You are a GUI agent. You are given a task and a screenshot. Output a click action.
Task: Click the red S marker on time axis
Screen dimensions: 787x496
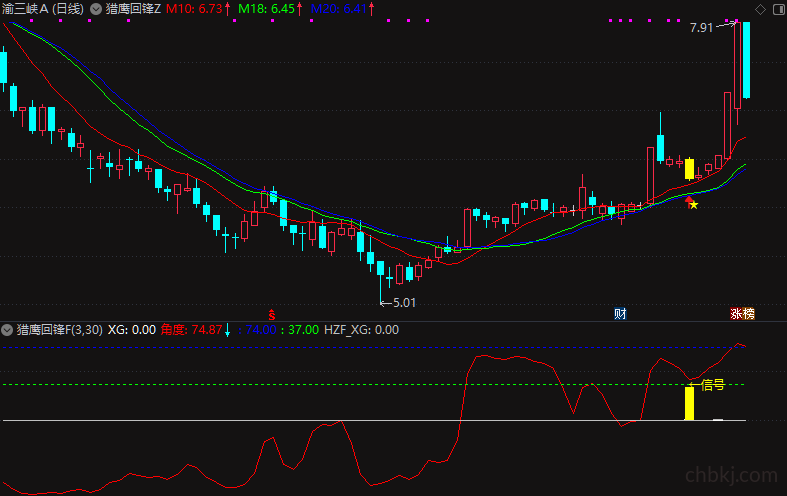click(272, 315)
